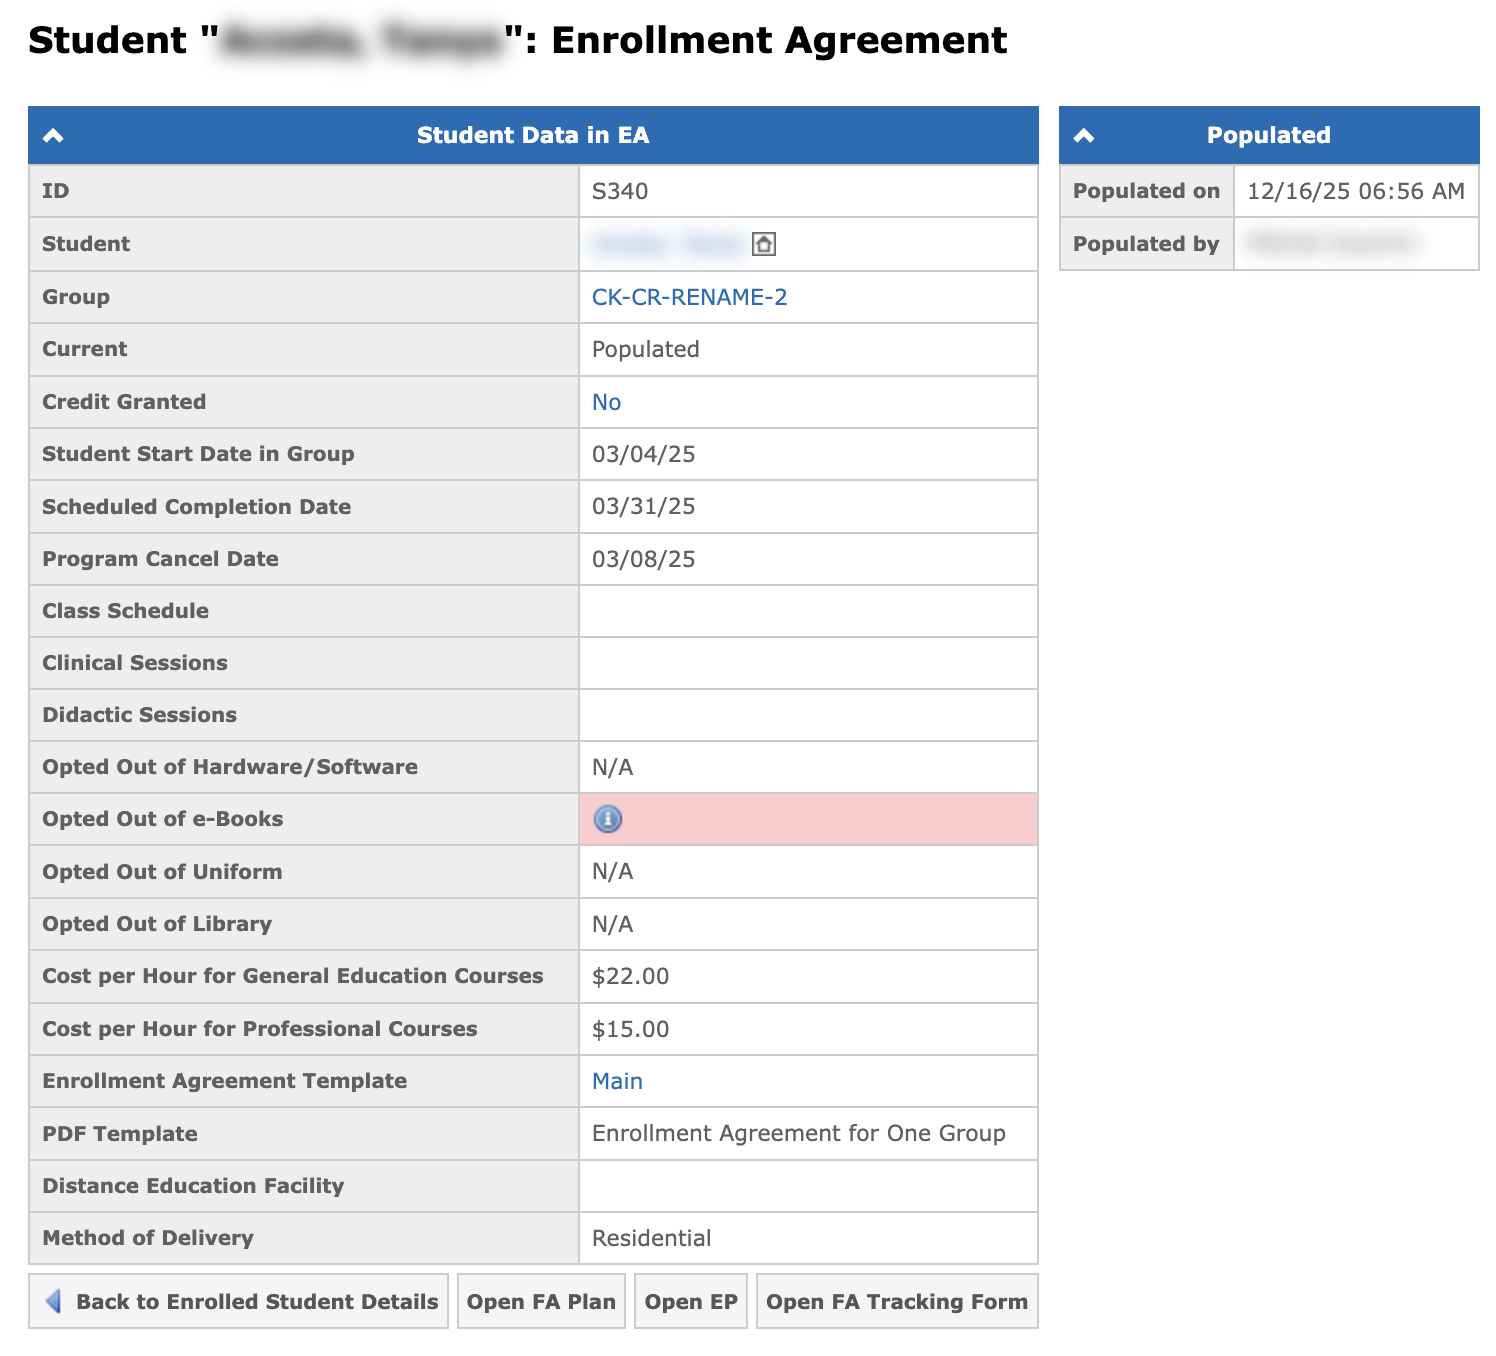
Task: Collapse the Populated panel chevron
Action: 1084,135
